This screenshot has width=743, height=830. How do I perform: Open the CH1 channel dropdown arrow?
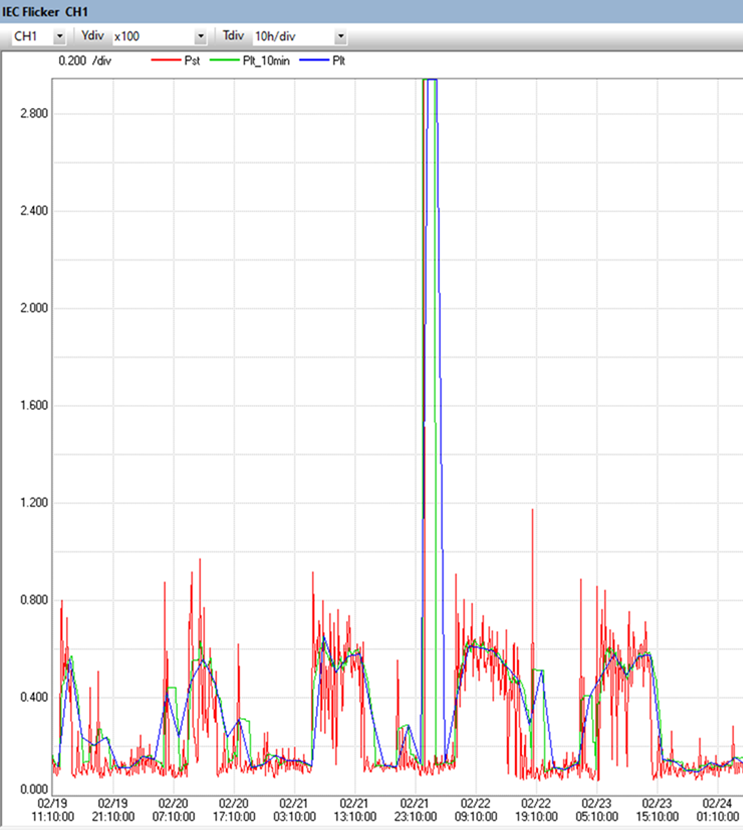[58, 36]
